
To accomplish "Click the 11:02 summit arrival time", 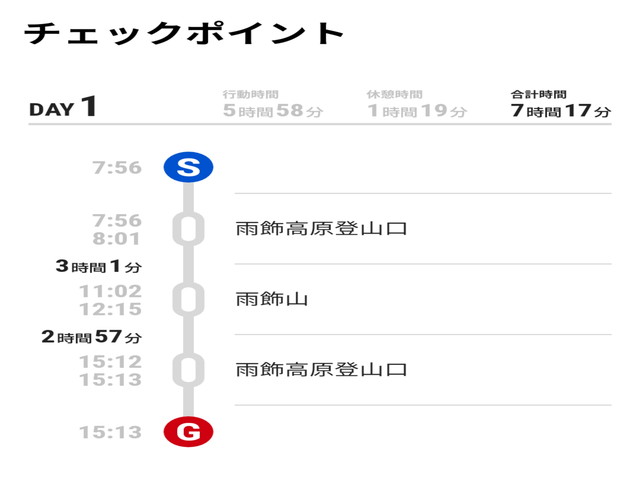I will [111, 291].
